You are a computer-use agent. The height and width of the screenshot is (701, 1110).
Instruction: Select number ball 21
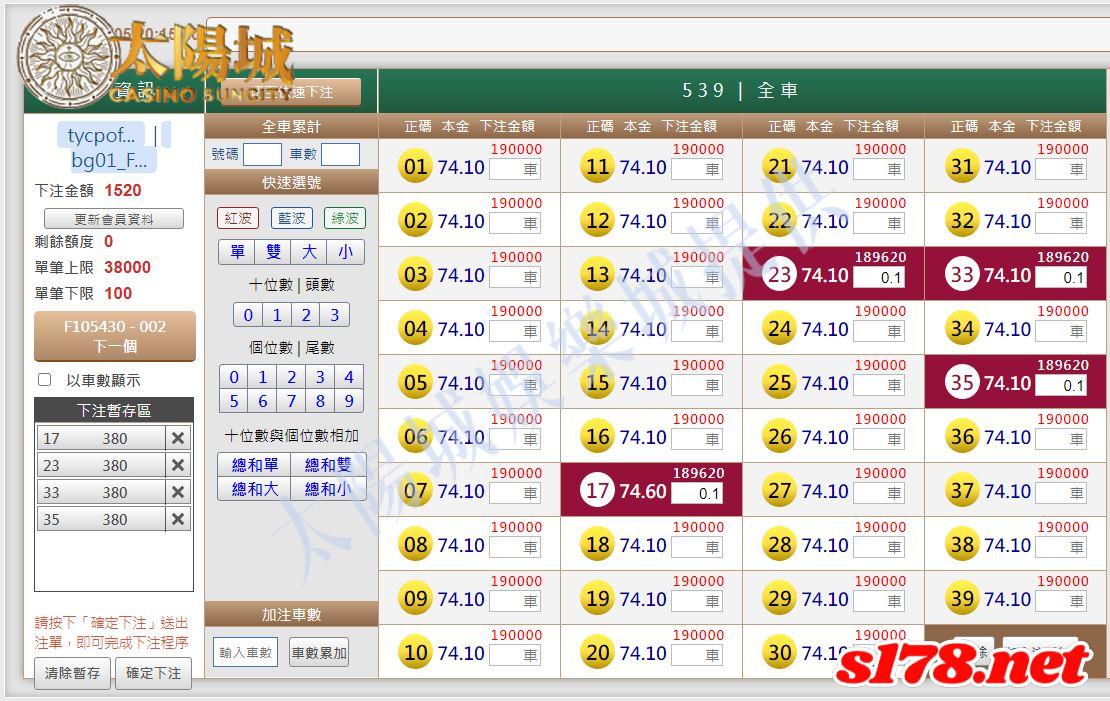779,166
